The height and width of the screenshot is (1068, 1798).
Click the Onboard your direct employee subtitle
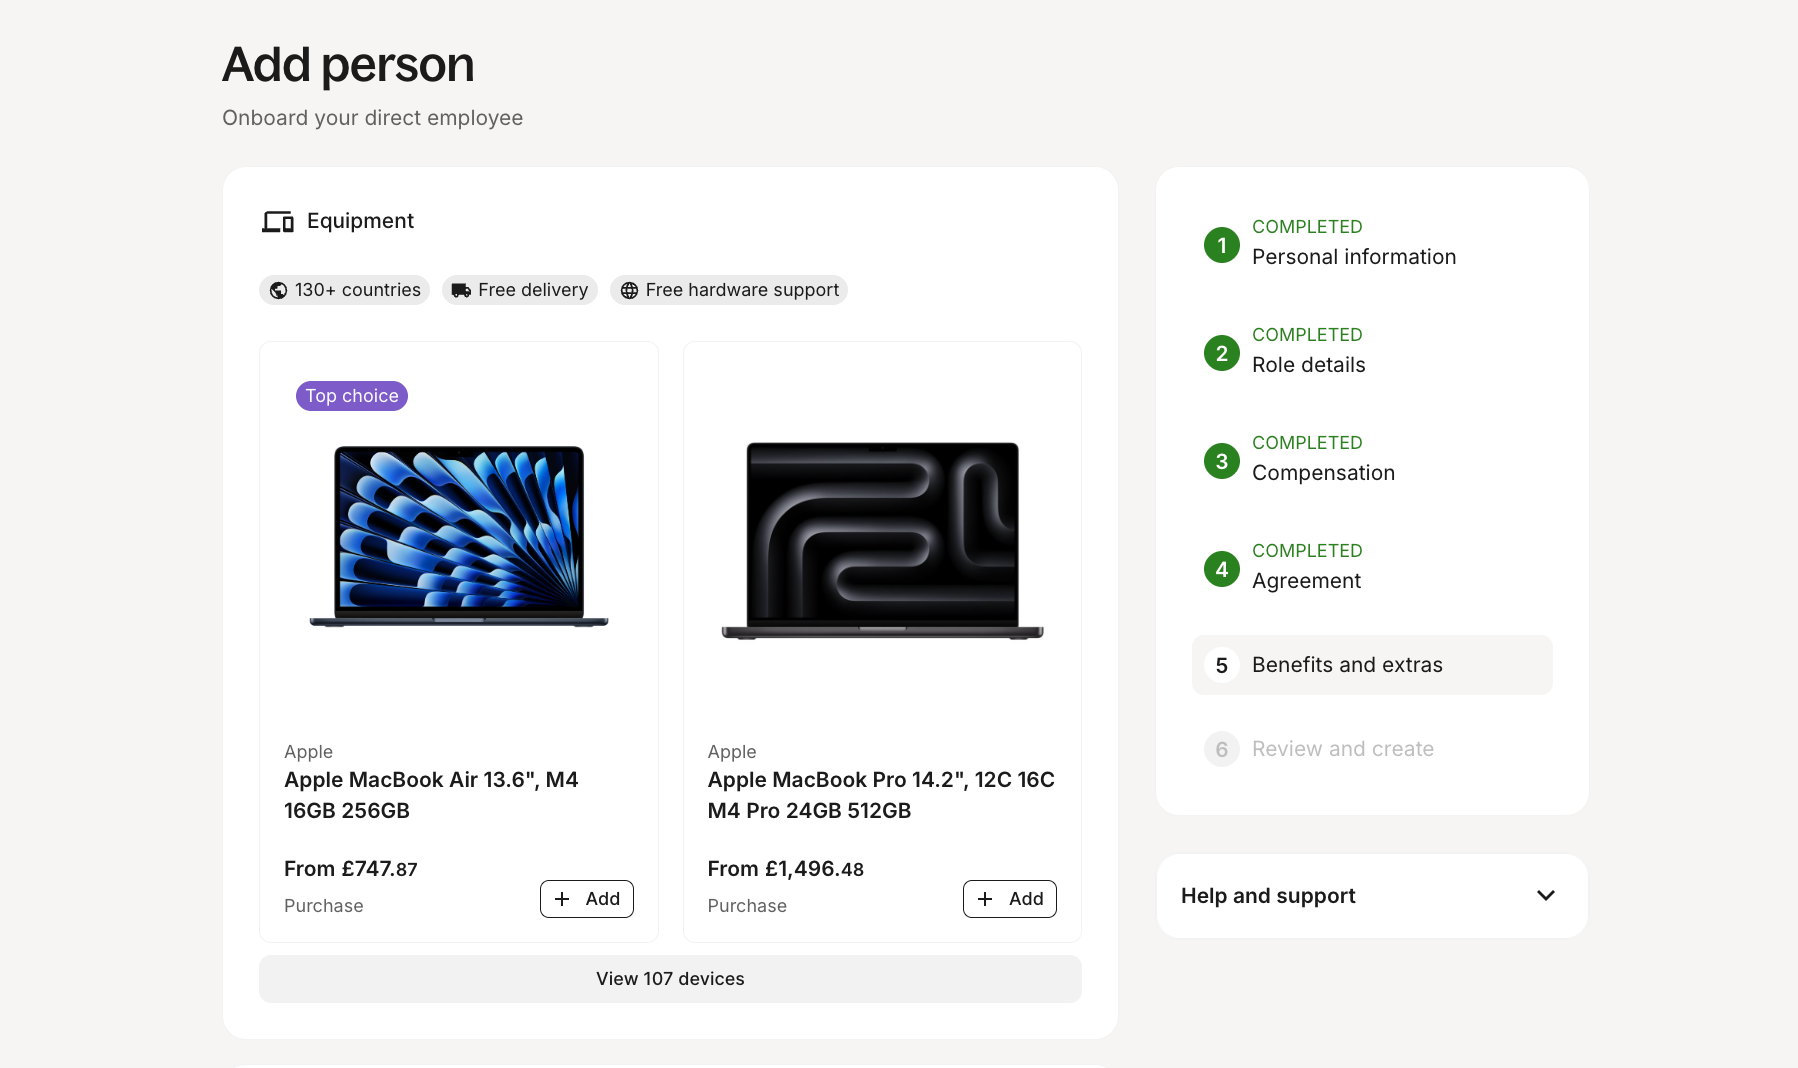pyautogui.click(x=373, y=118)
